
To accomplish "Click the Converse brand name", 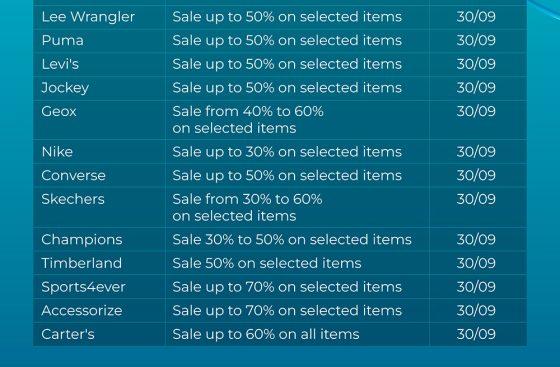I will coord(73,175).
